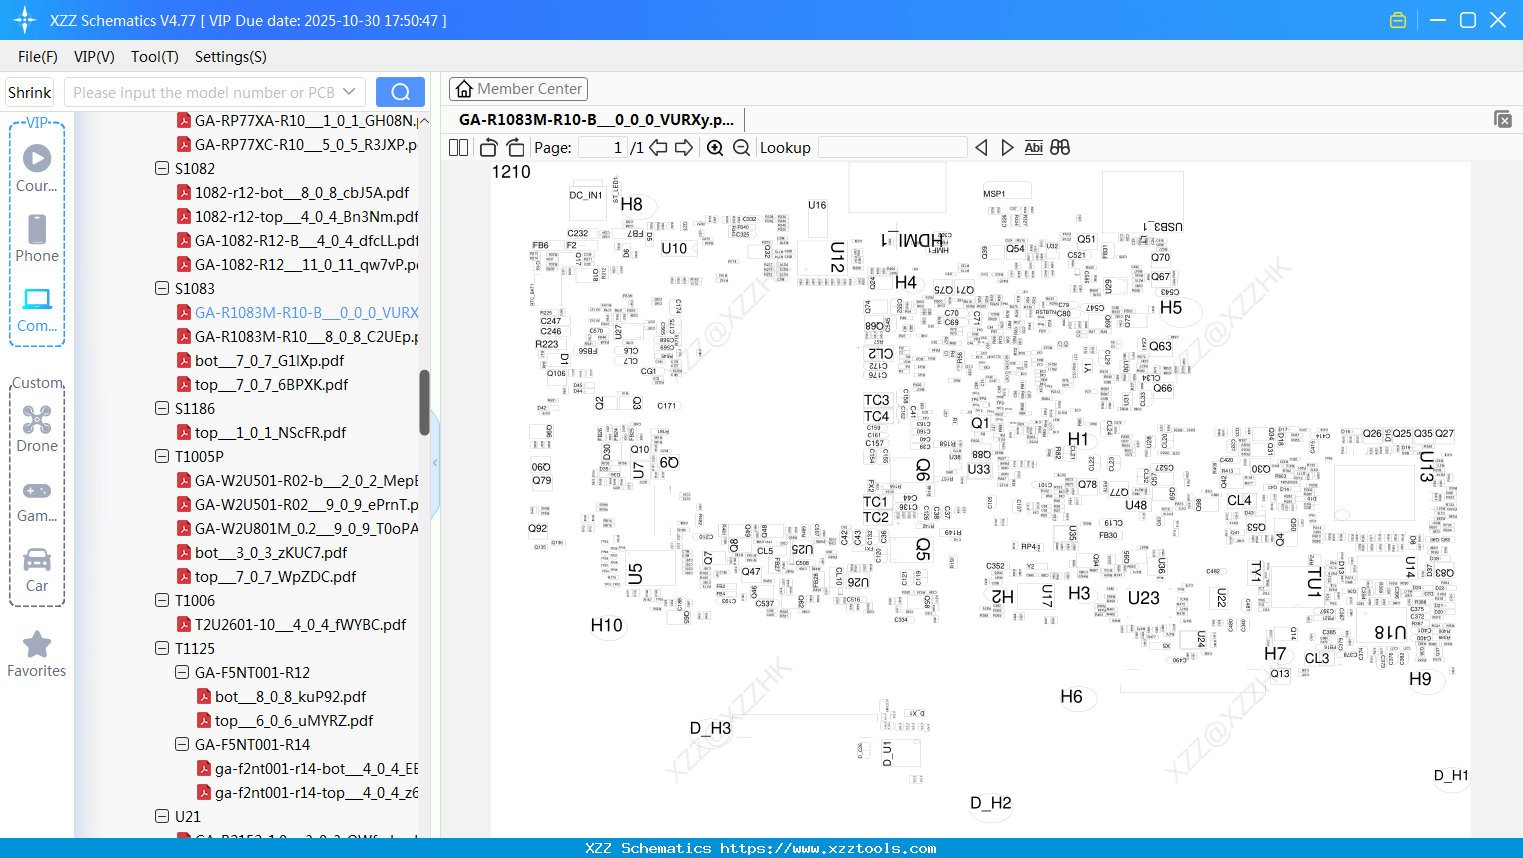This screenshot has height=858, width=1523.
Task: Click the file tree vertical scrollbar thumb
Action: click(x=424, y=402)
